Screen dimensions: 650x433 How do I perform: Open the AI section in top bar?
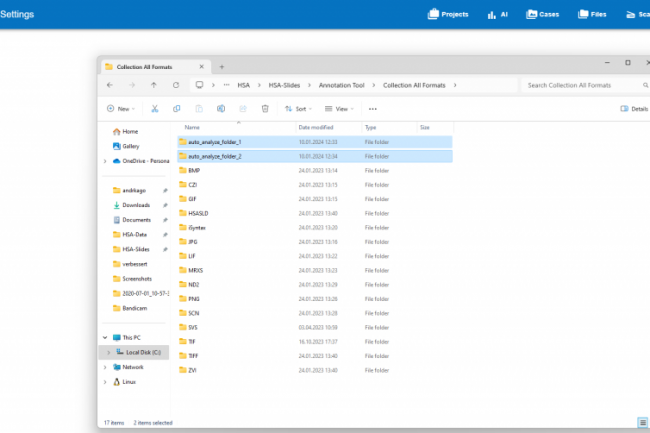tap(497, 15)
